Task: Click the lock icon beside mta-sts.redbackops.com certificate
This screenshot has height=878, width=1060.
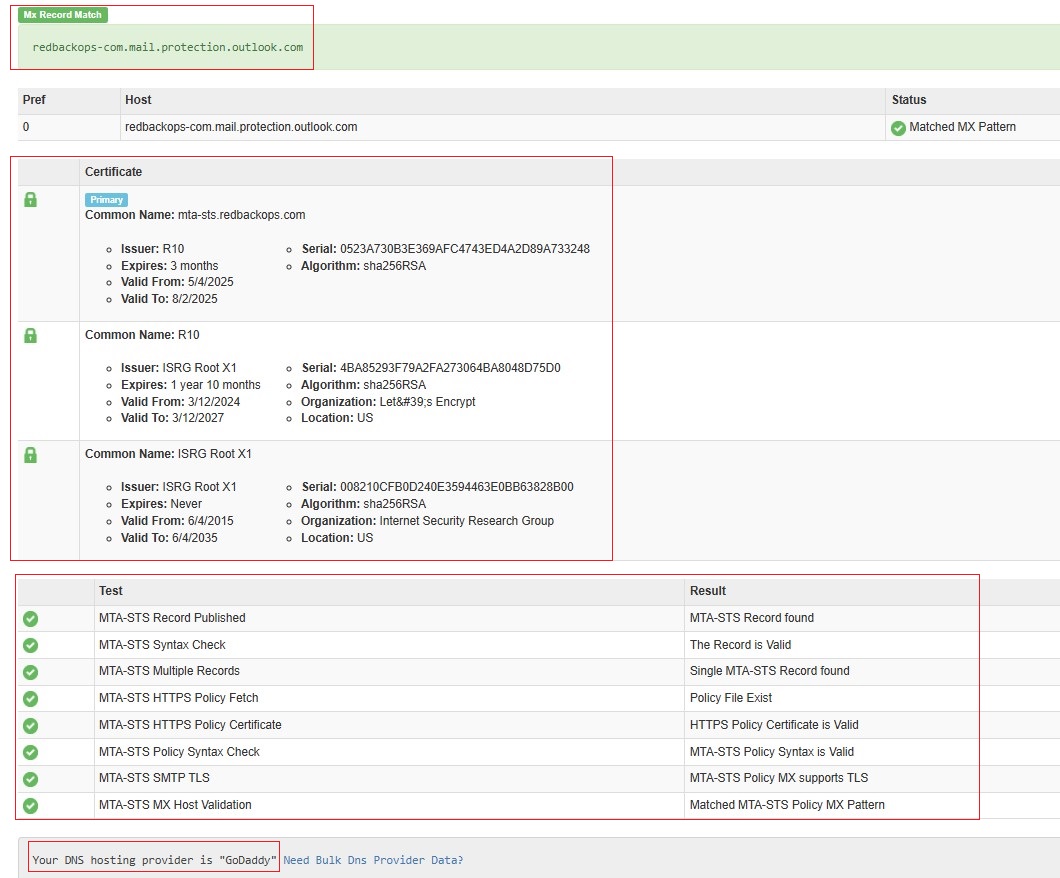Action: coord(30,200)
